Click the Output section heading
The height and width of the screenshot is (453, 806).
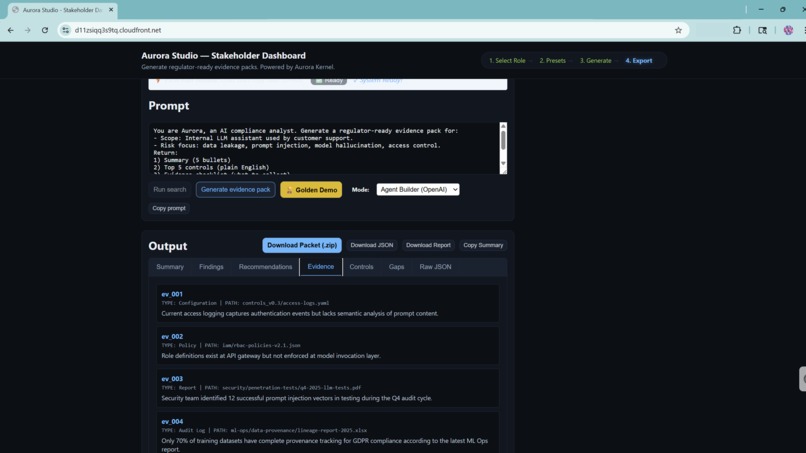pyautogui.click(x=168, y=246)
